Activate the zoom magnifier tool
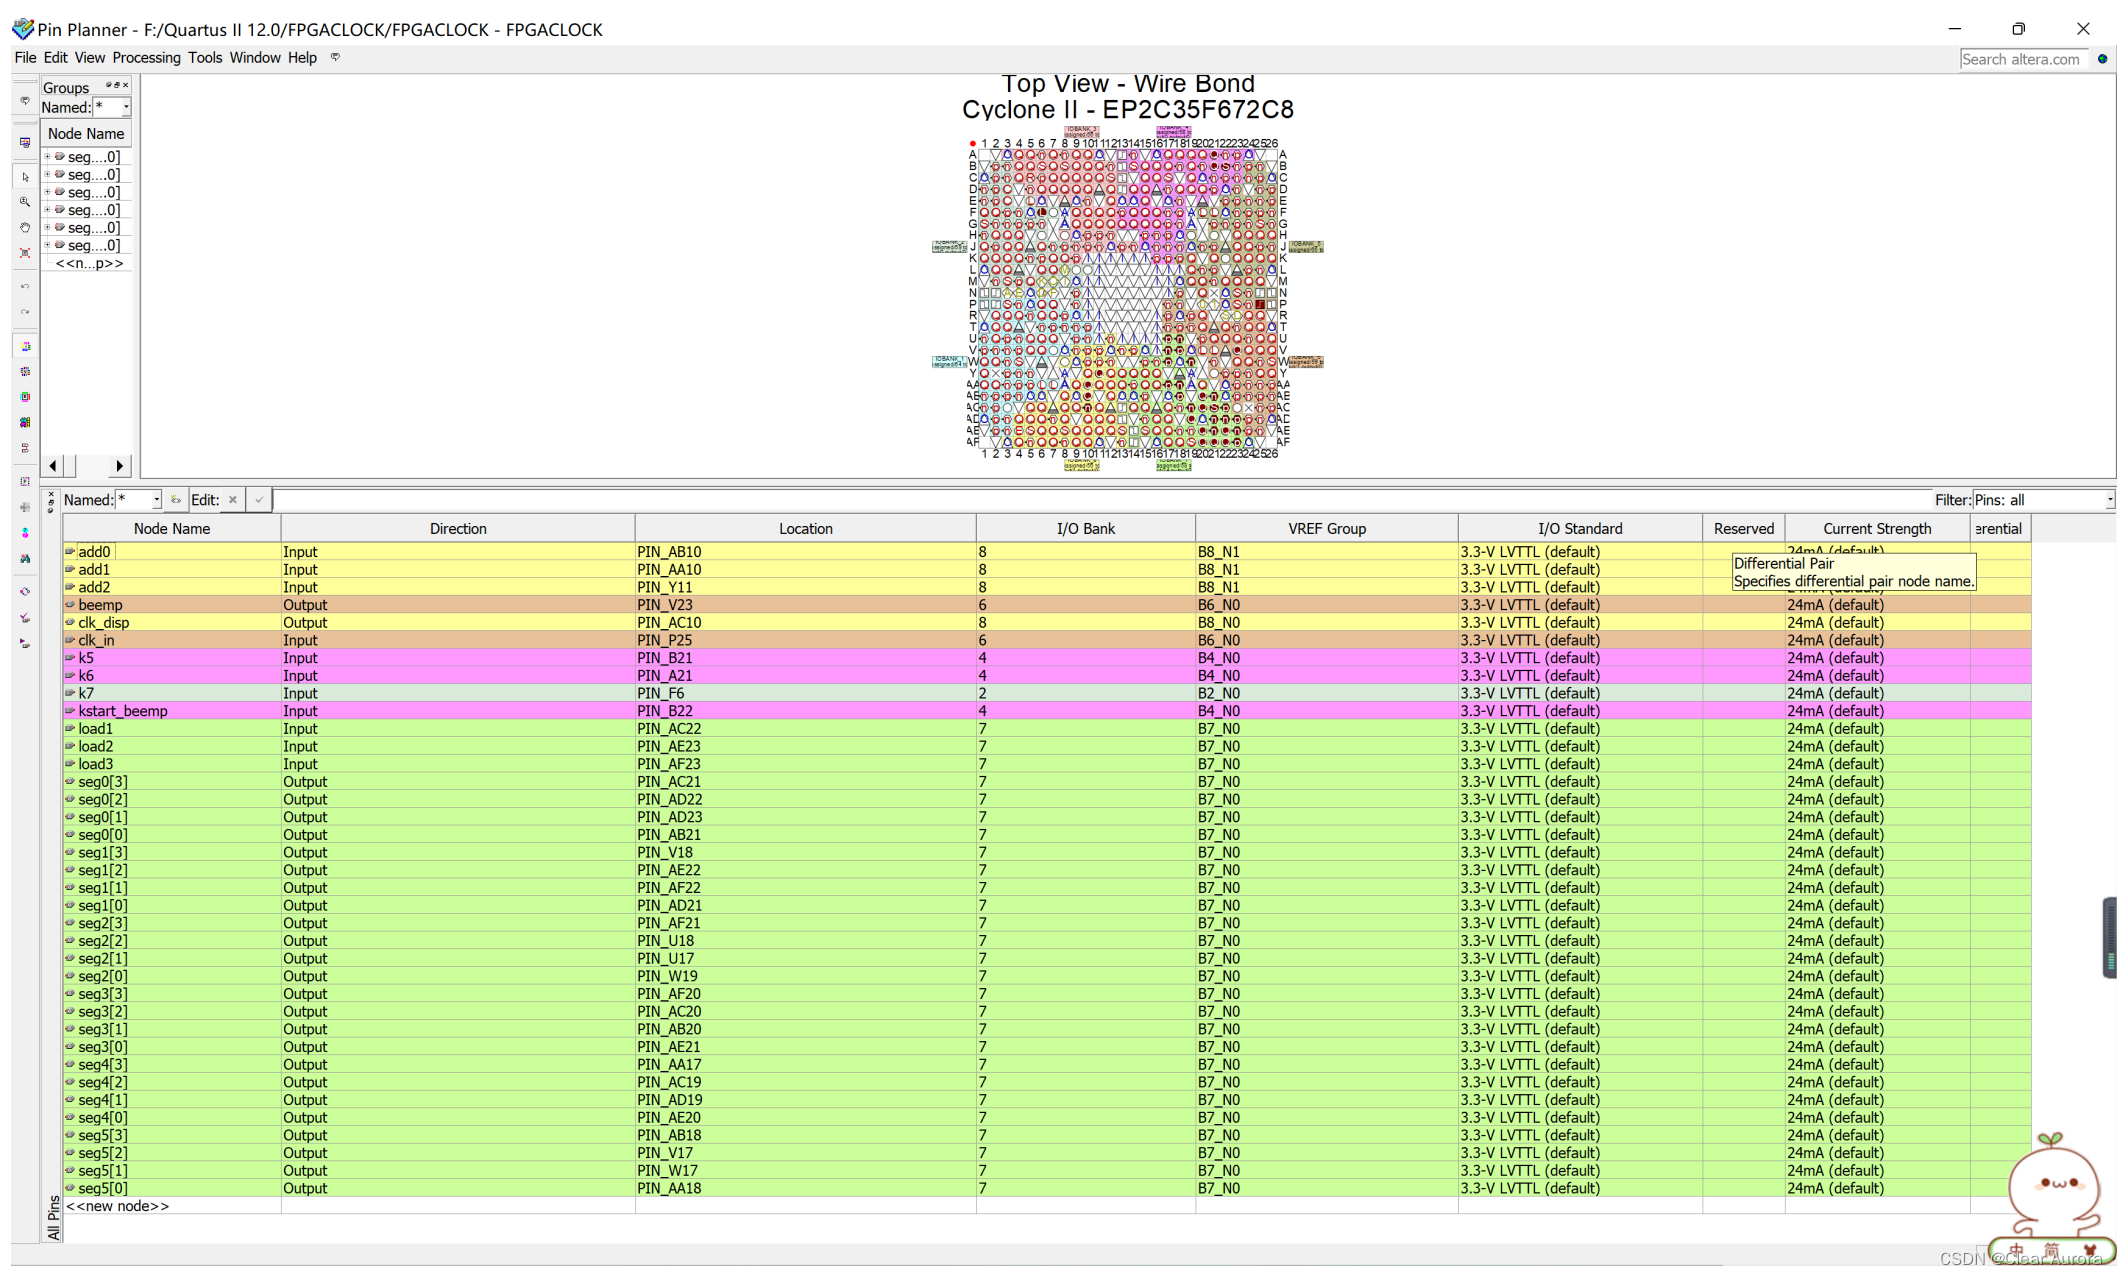 pos(25,202)
